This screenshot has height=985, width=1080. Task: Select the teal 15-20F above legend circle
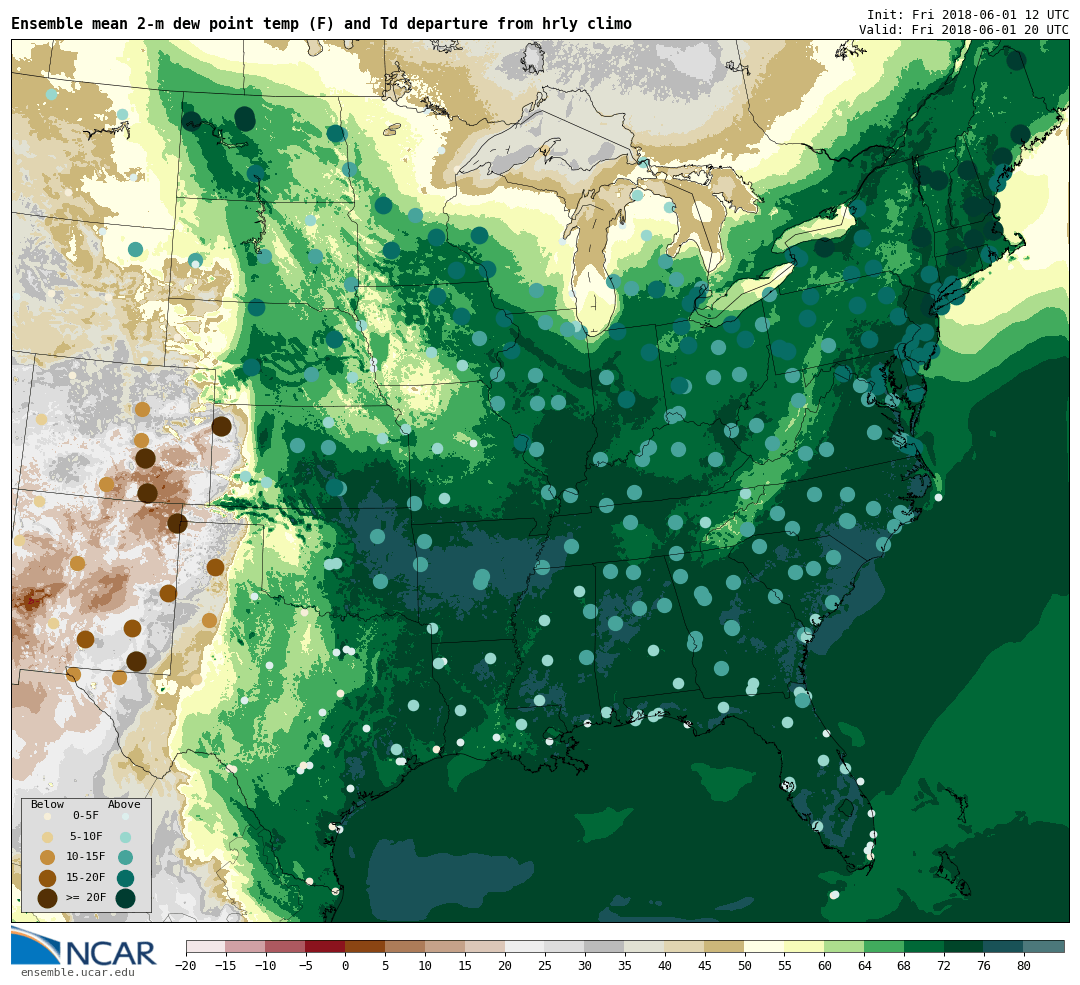coord(125,878)
